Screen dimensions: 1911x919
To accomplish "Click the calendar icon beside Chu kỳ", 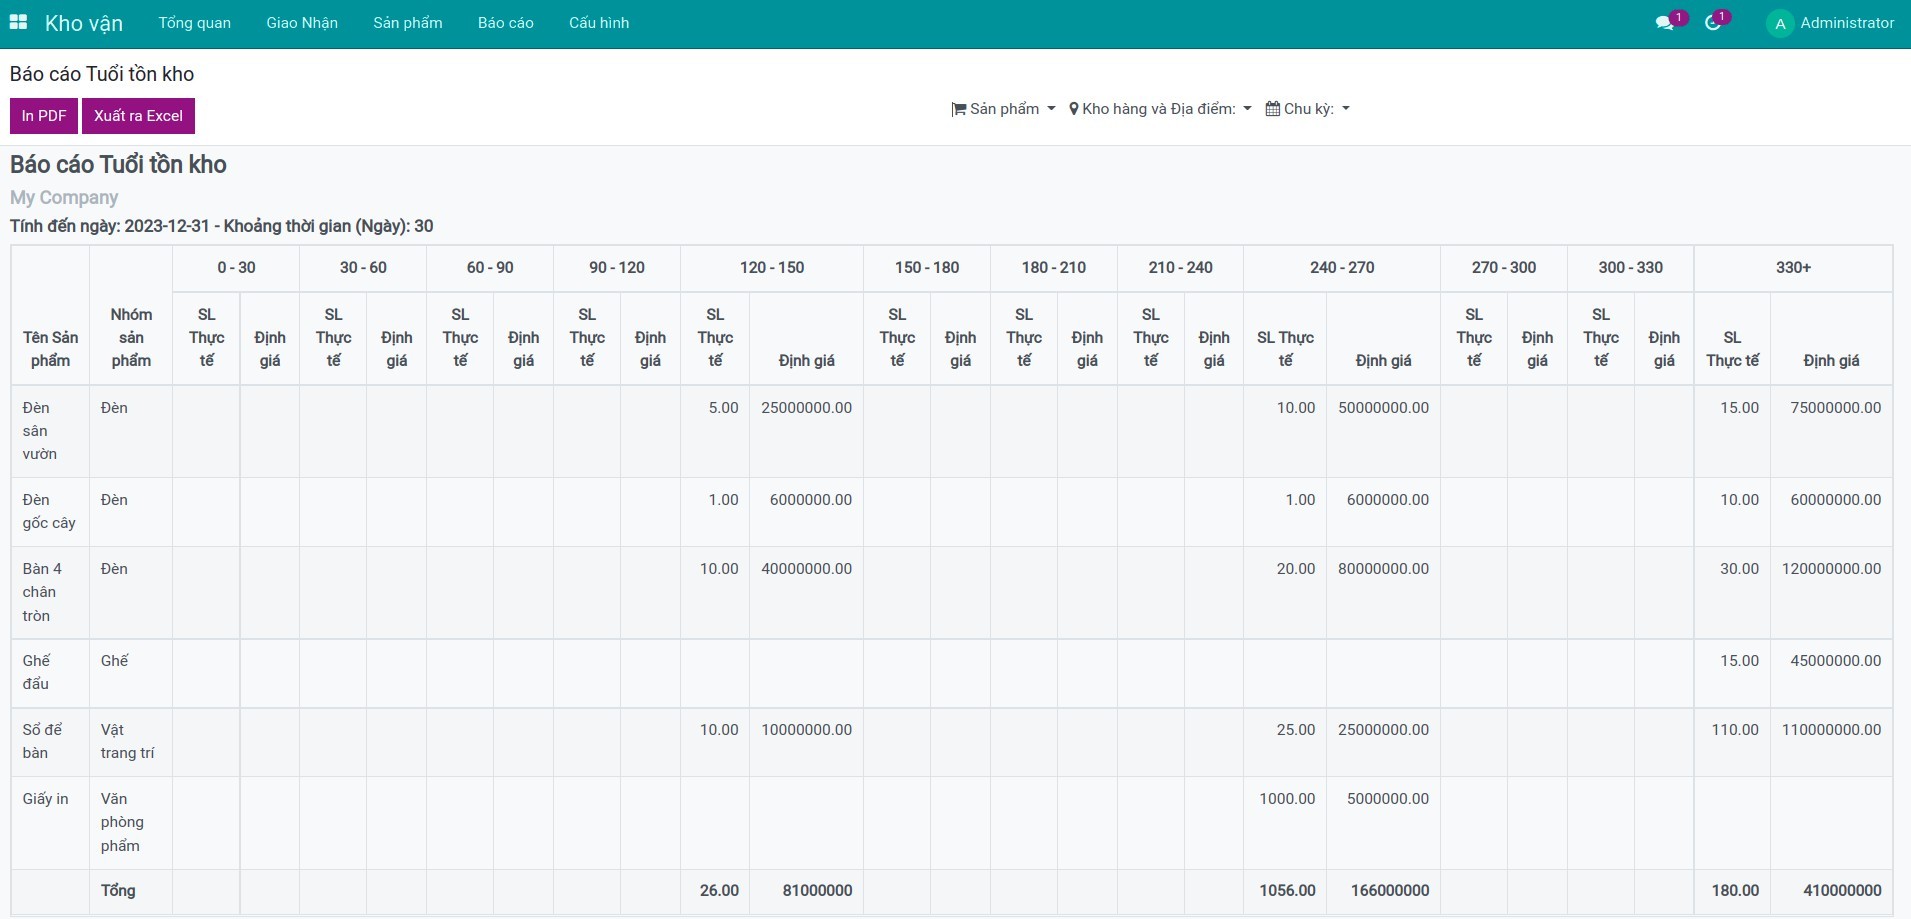I will point(1272,109).
